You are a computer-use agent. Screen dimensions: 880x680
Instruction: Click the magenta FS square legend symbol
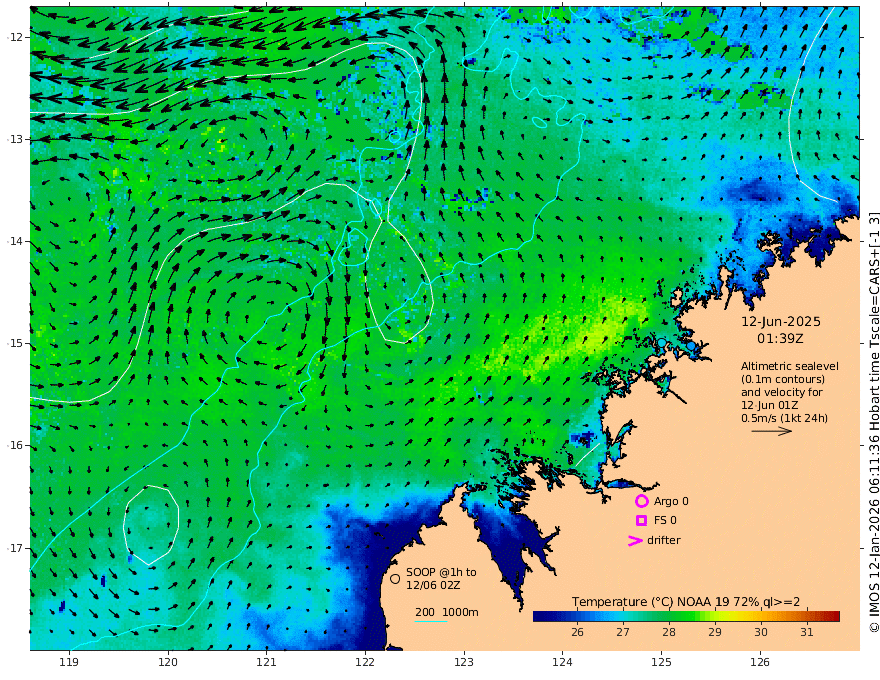point(641,521)
